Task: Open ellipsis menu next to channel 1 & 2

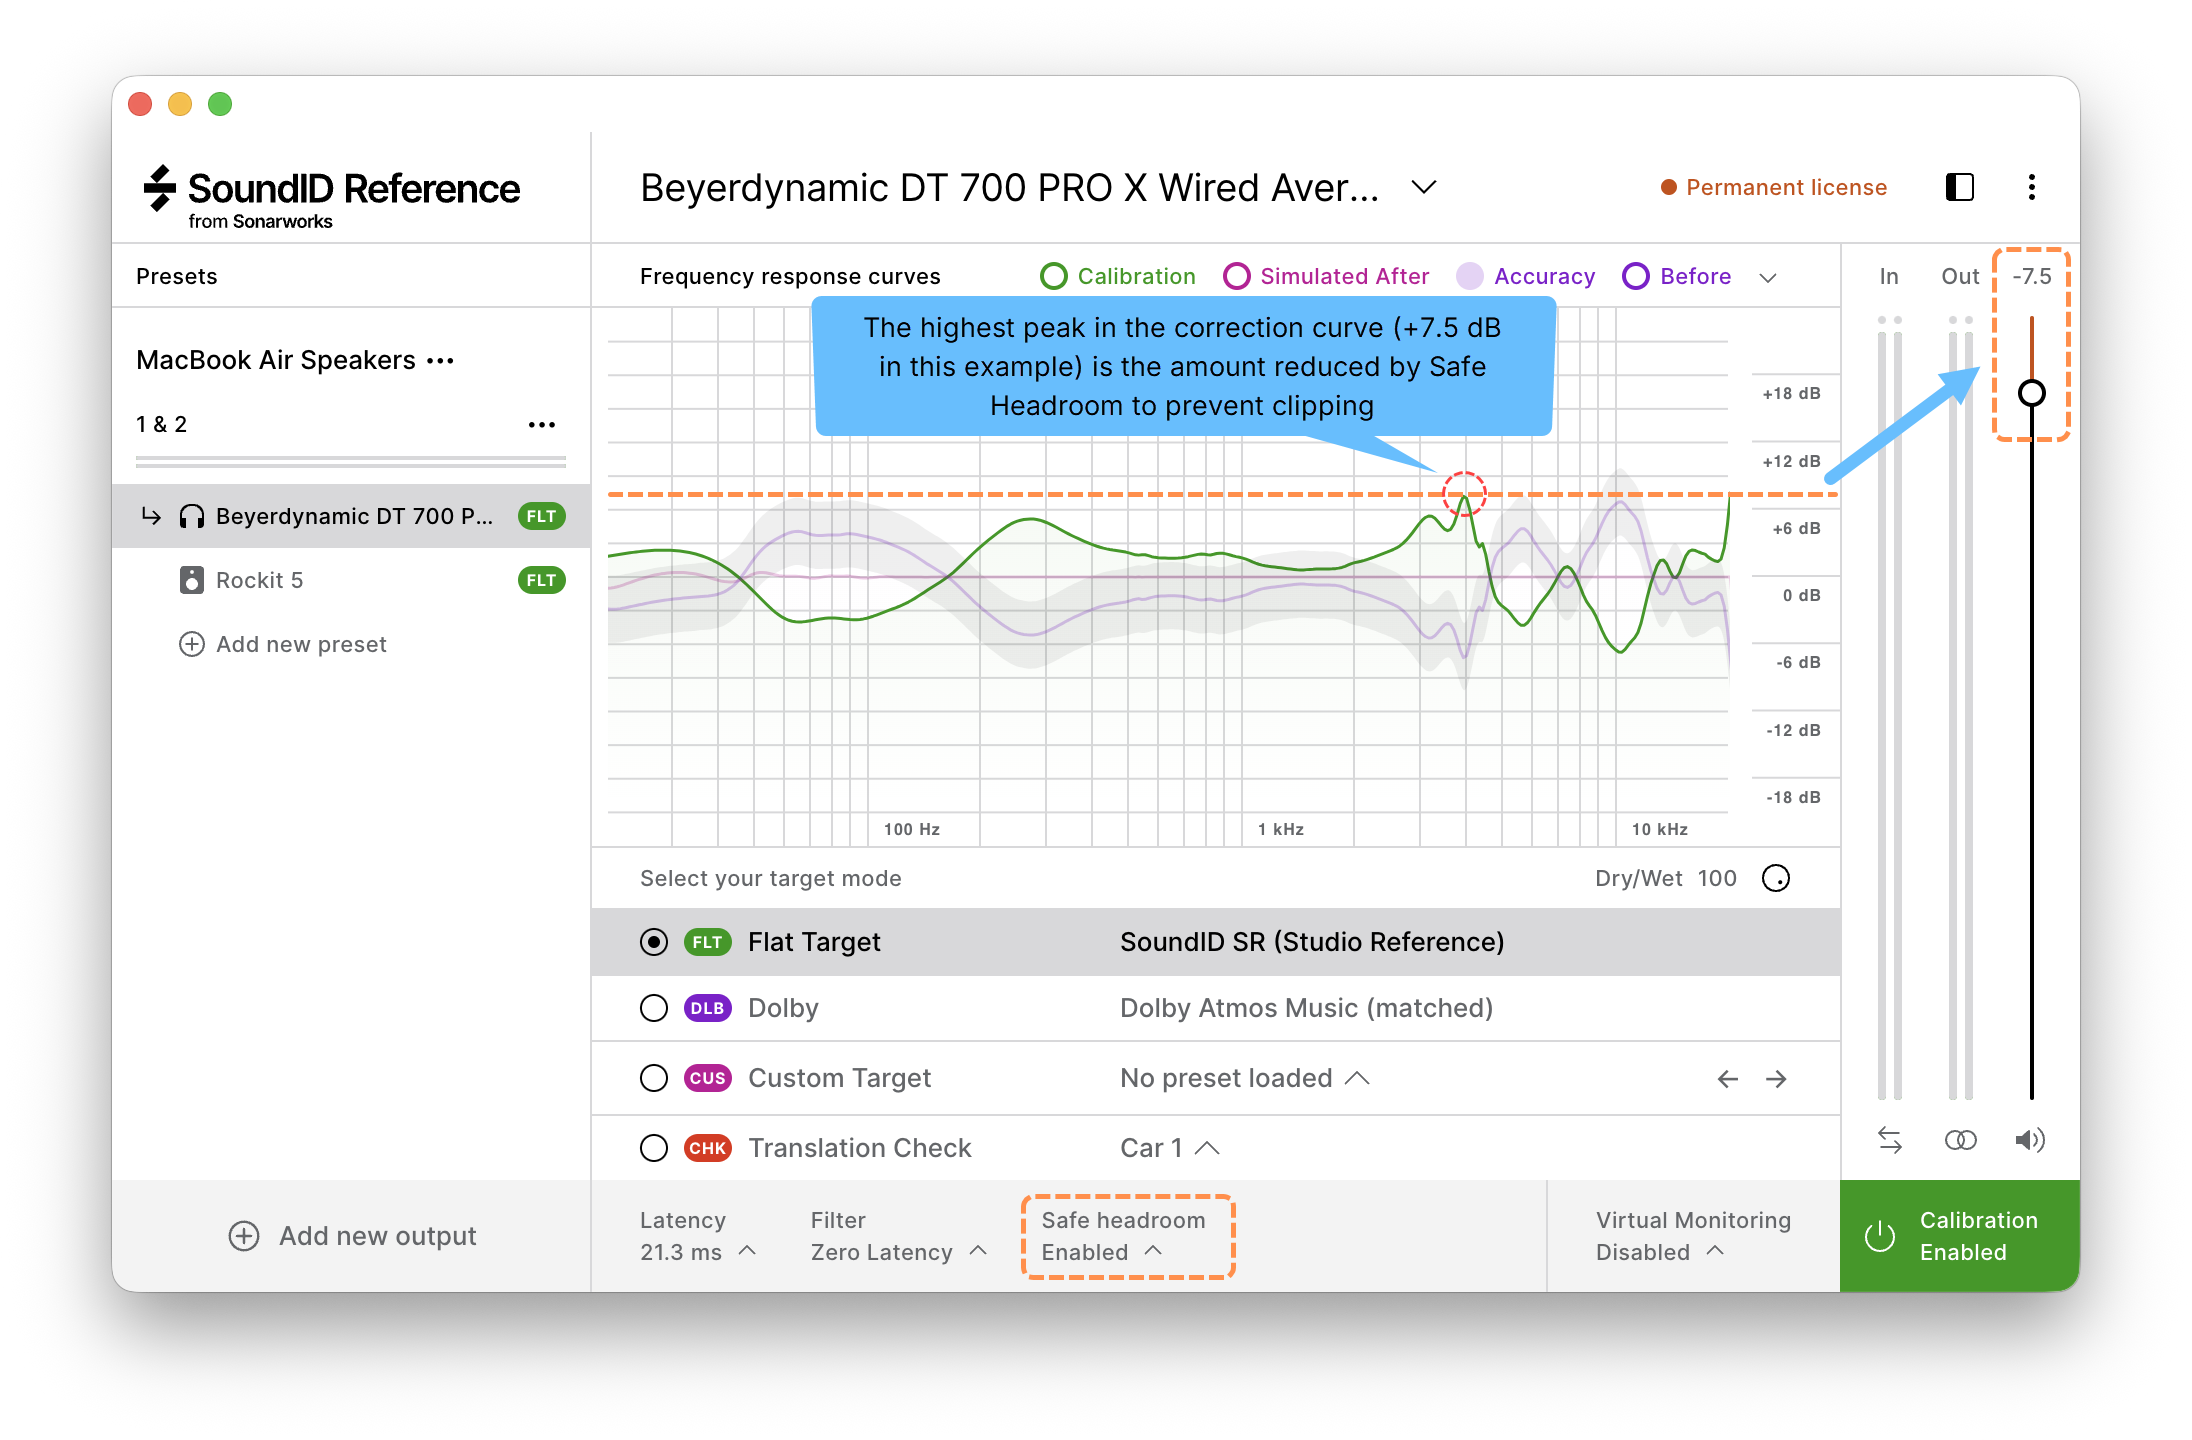Action: (x=541, y=424)
